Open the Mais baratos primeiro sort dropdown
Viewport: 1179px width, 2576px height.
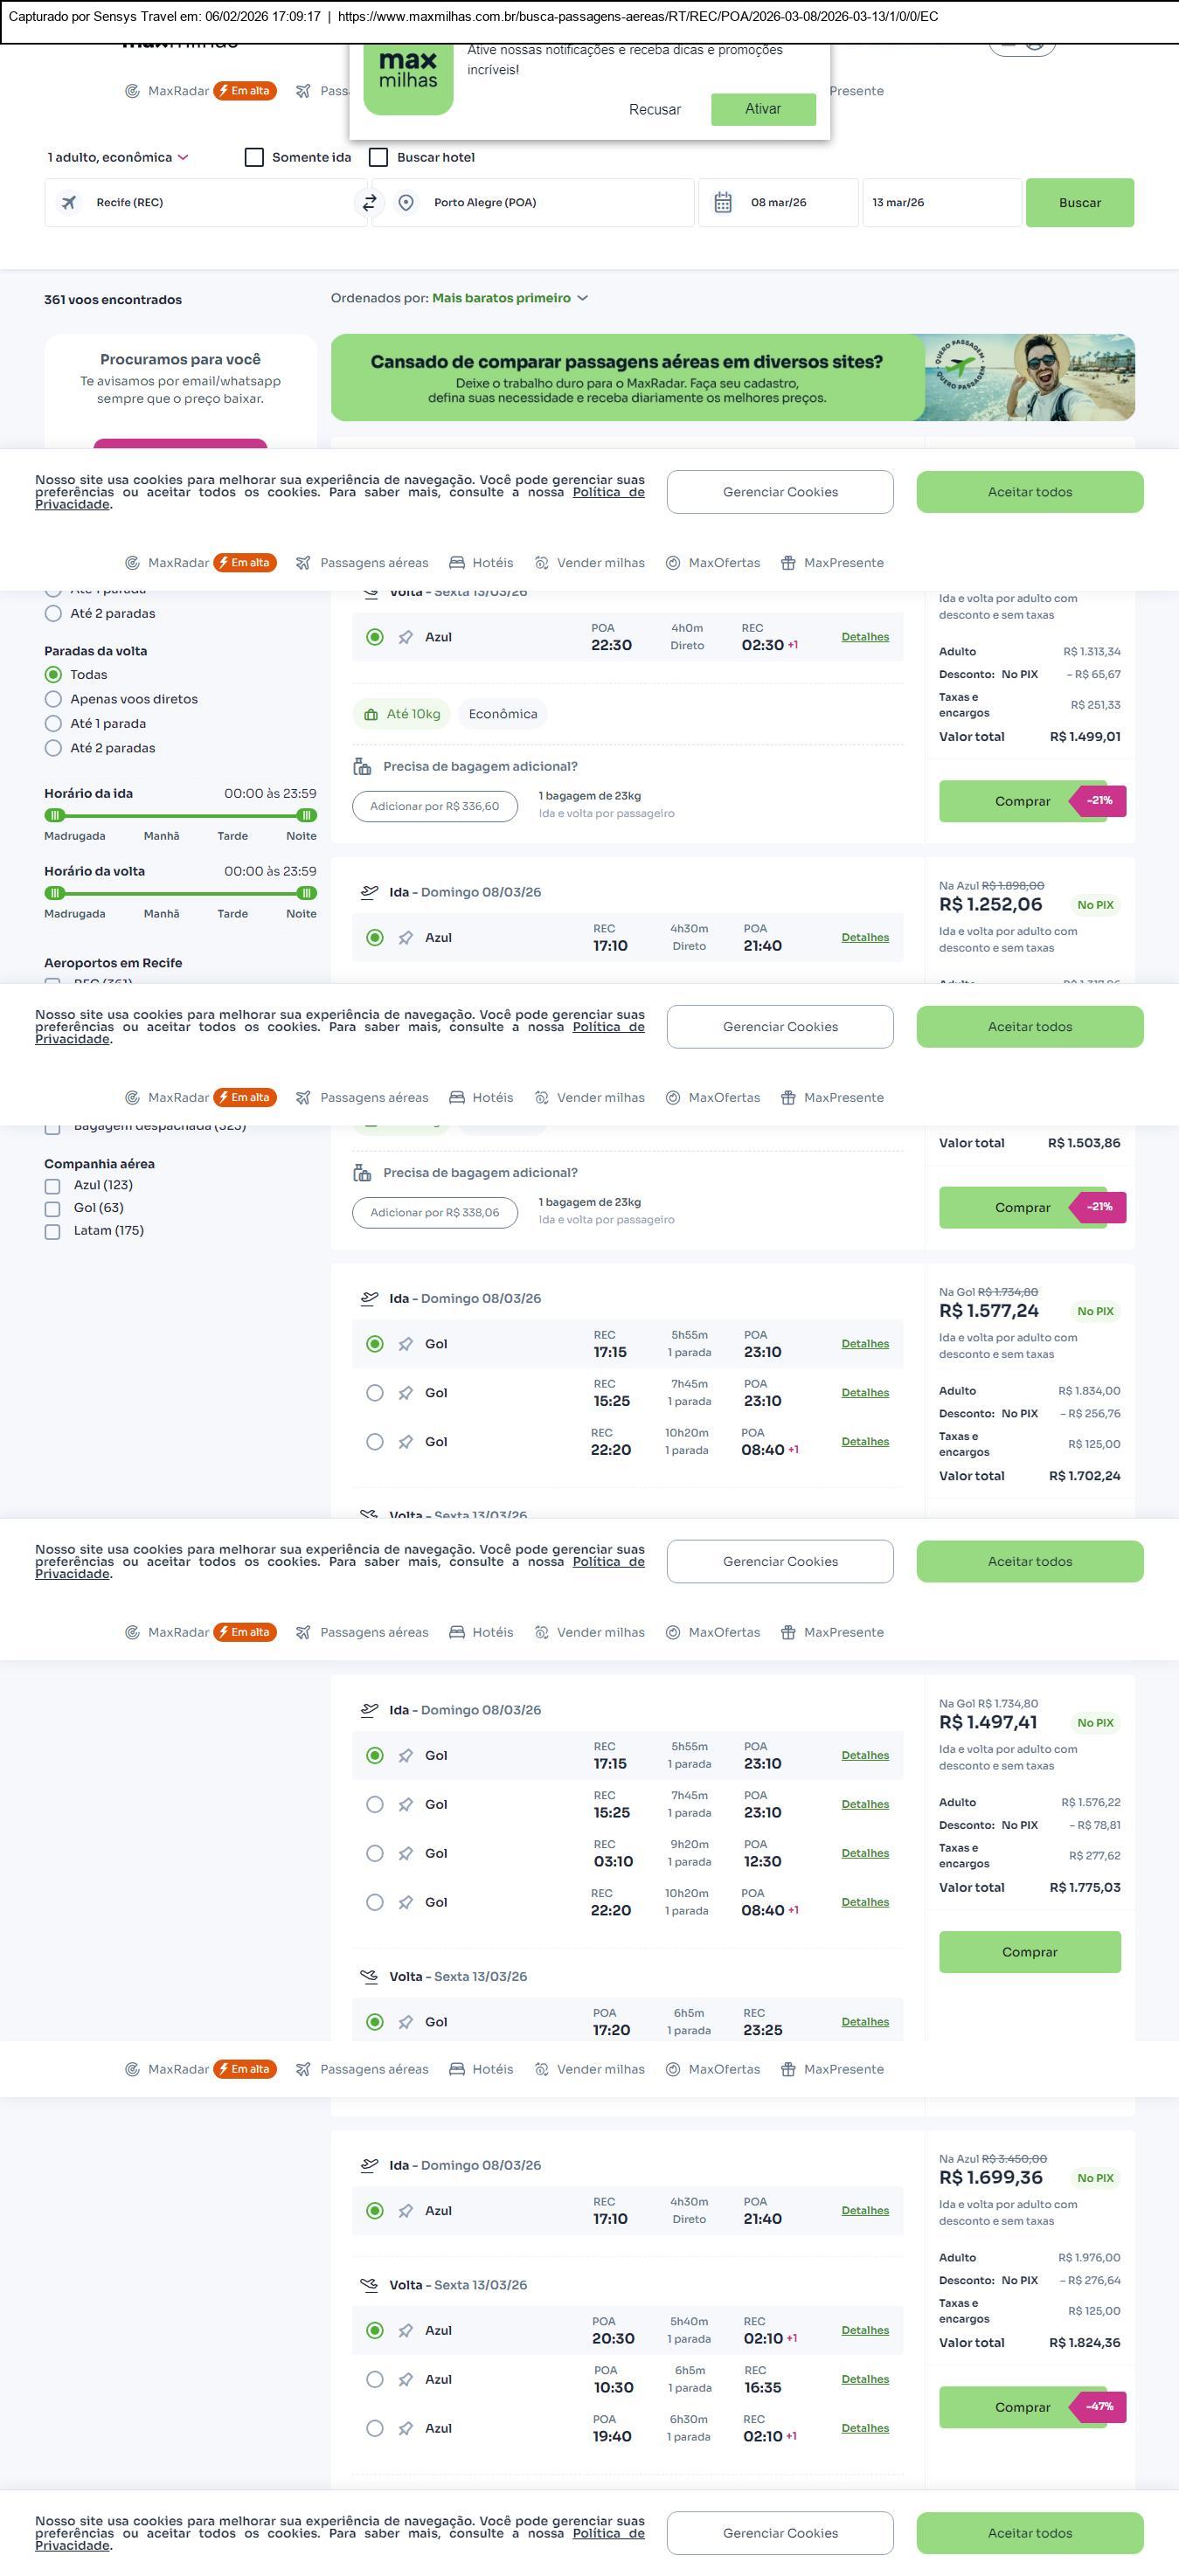(x=509, y=298)
